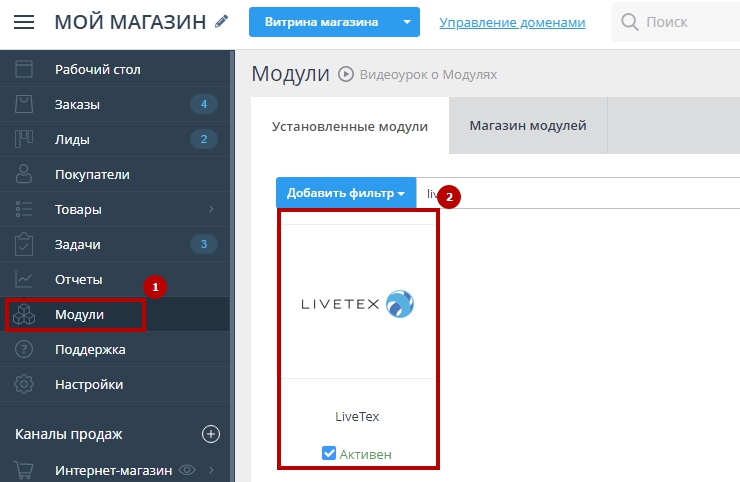Image resolution: width=740 pixels, height=482 pixels.
Task: Click the Задачи clipboard icon
Action: click(x=24, y=244)
